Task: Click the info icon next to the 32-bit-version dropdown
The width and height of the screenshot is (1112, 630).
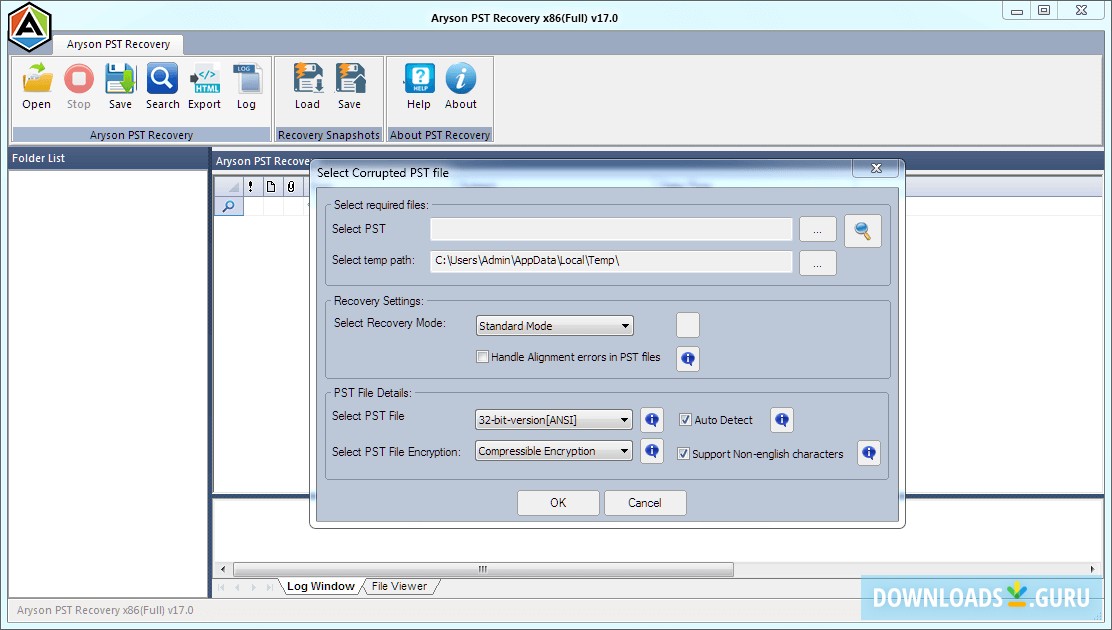Action: click(652, 420)
